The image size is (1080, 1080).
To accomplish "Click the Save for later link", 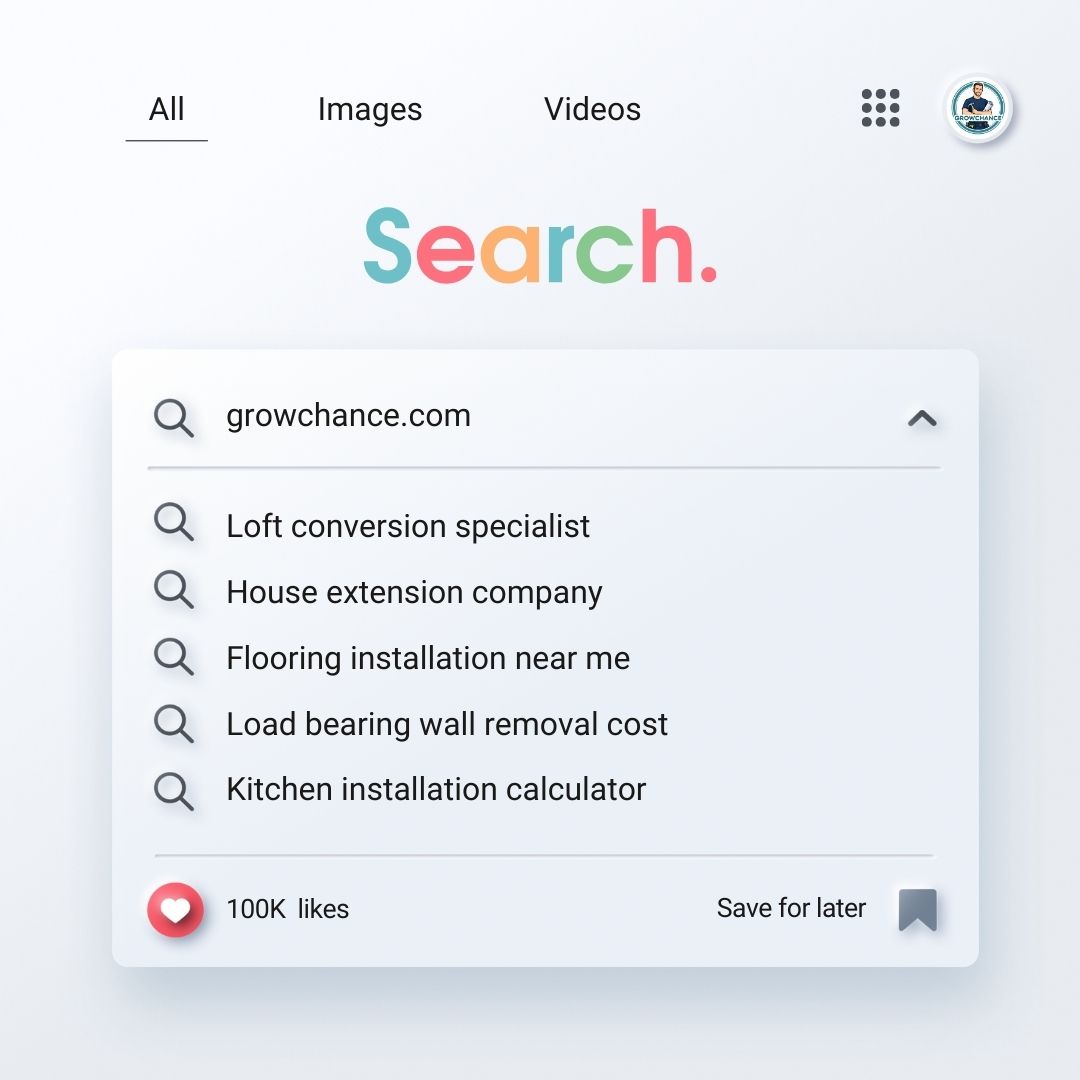I will coord(791,908).
